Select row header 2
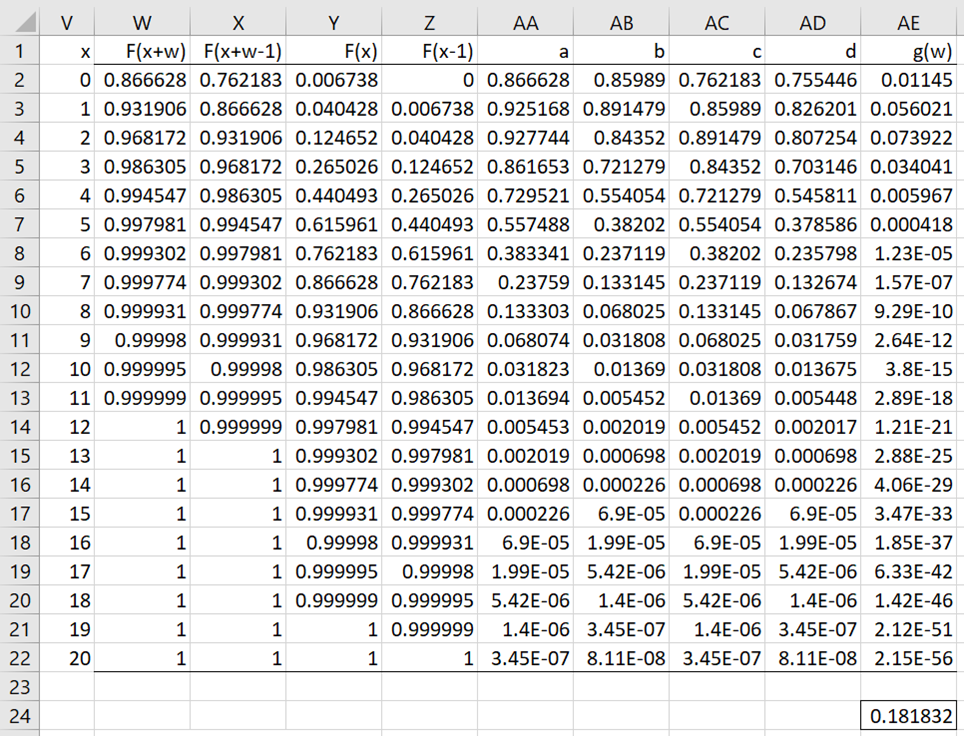This screenshot has height=736, width=964. coord(20,80)
